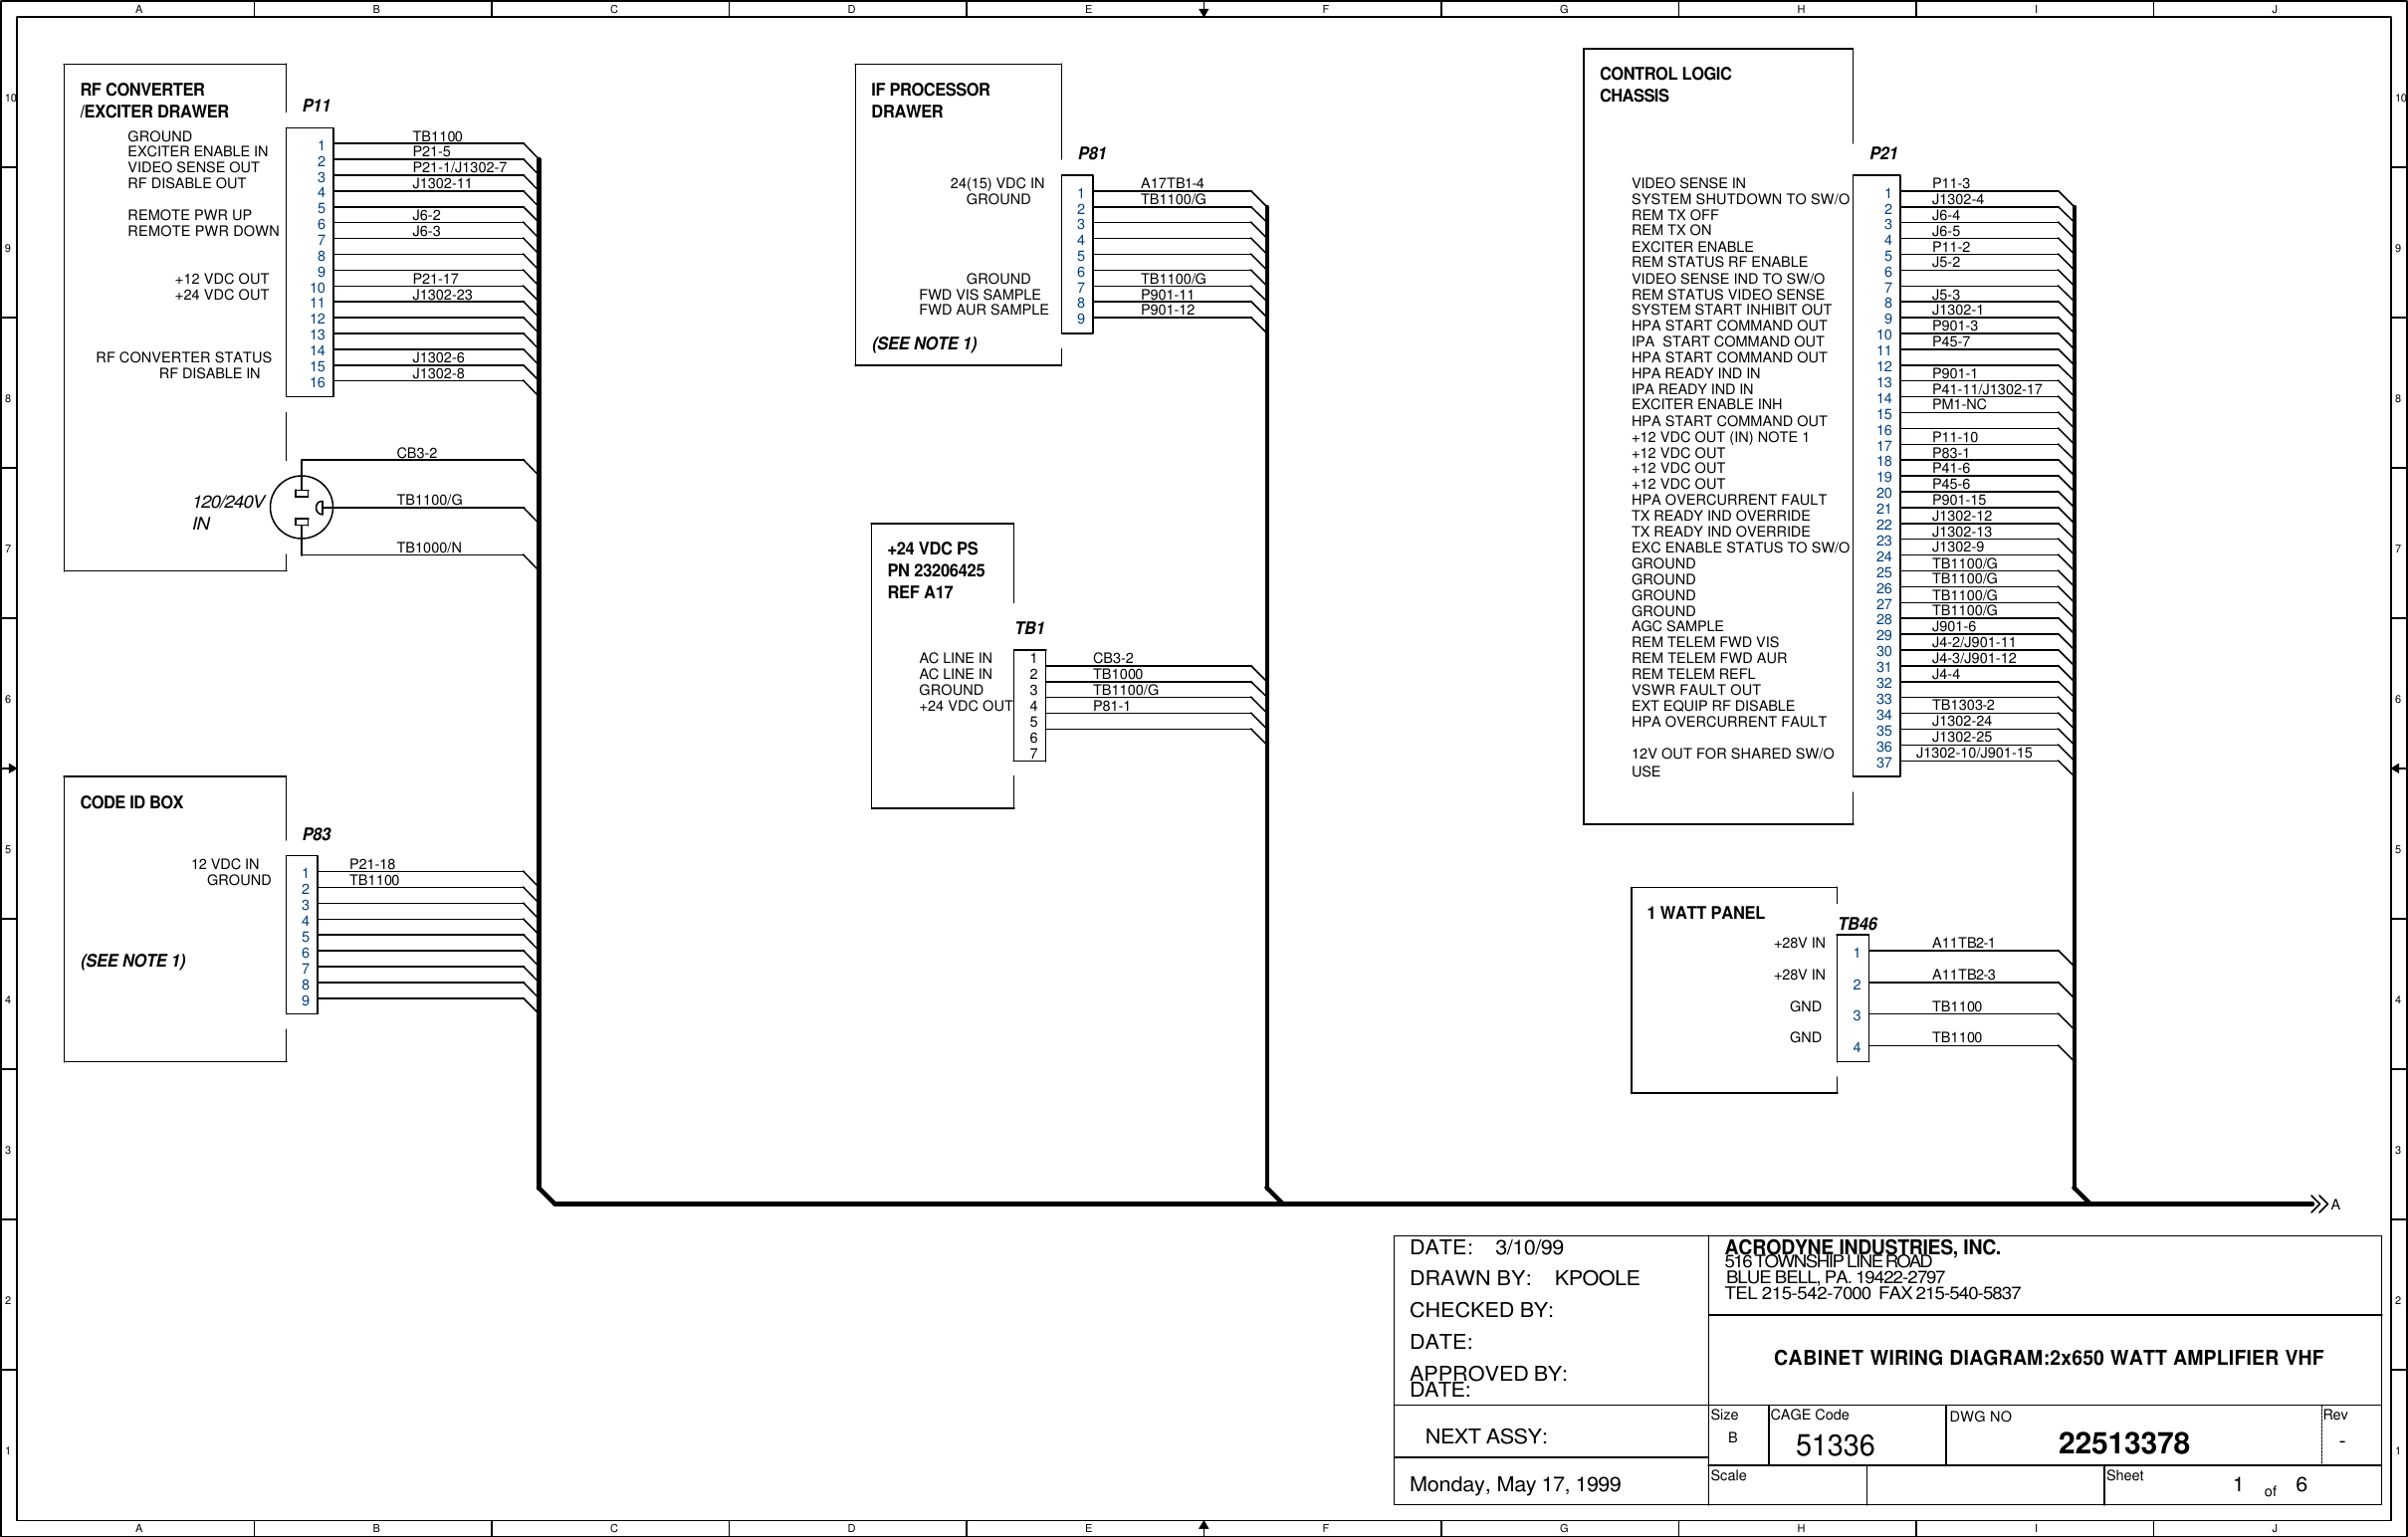Screen dimensions: 2408x1537
Task: Click pin 37 on the P21 connector
Action: 1883,763
